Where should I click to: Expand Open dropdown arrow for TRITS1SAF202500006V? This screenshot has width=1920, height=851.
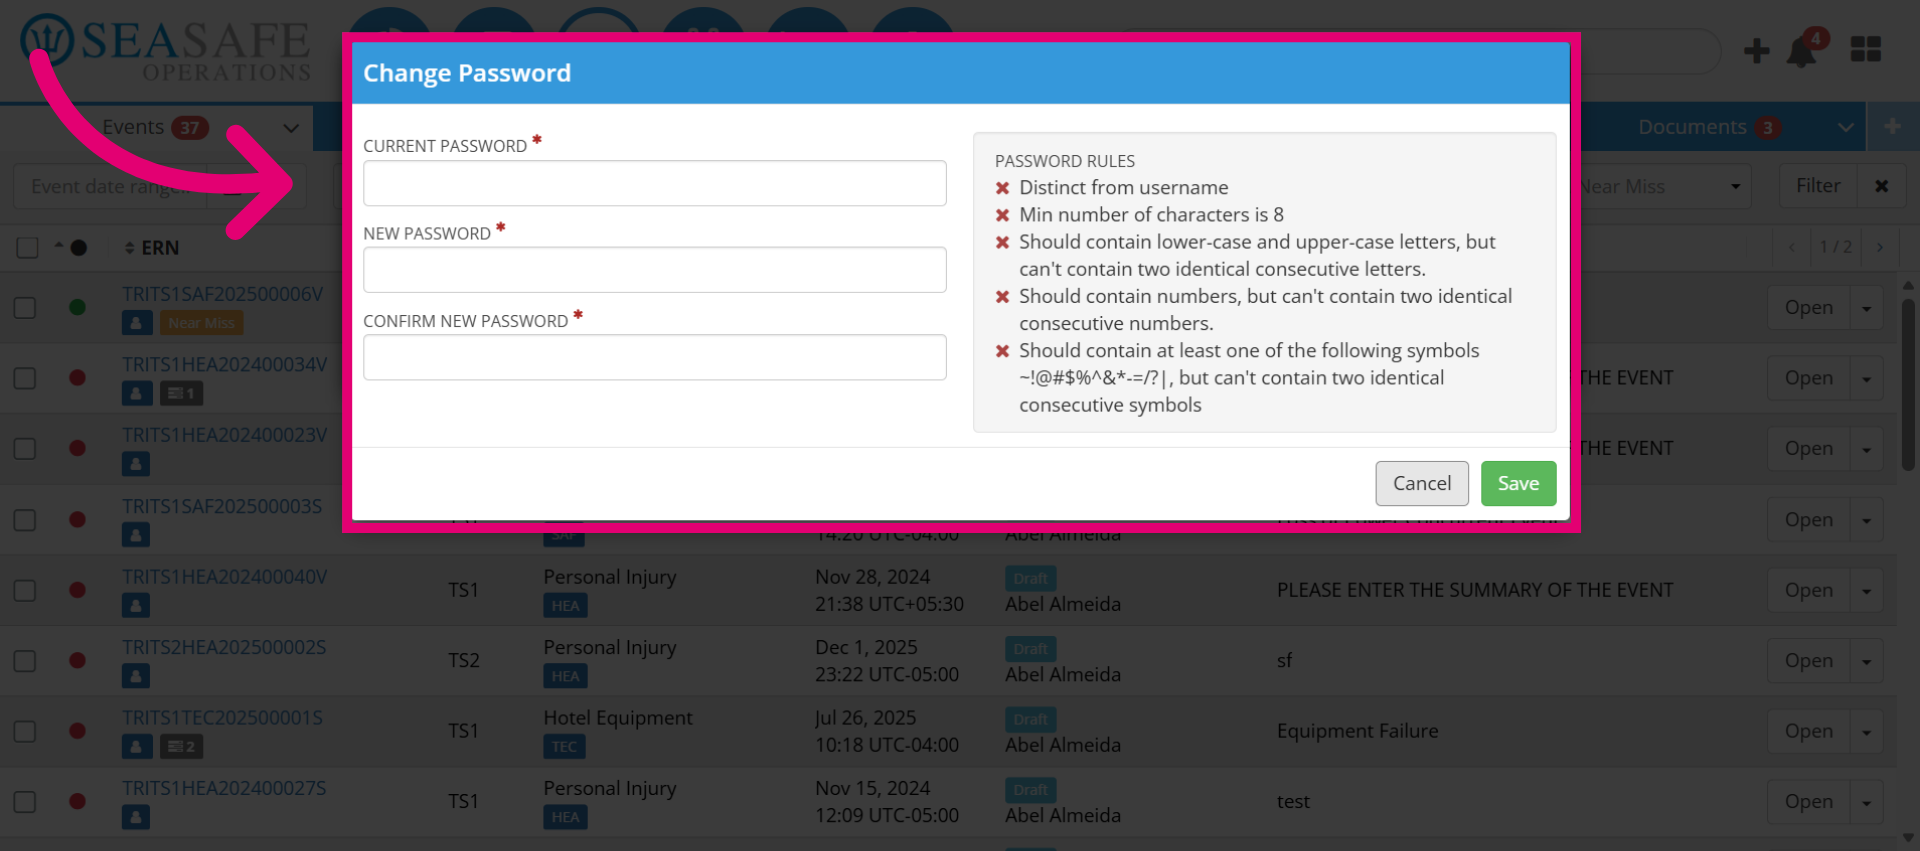[x=1866, y=308]
